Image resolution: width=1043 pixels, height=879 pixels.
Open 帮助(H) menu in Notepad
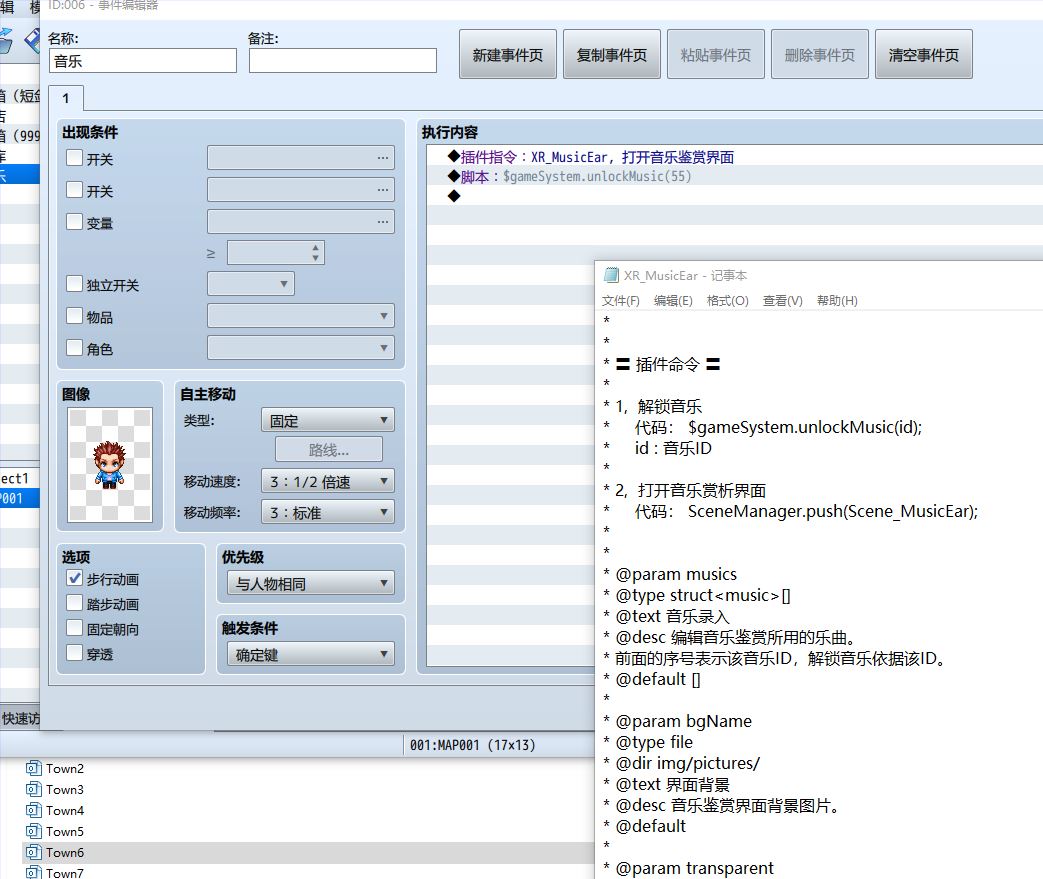click(x=837, y=301)
